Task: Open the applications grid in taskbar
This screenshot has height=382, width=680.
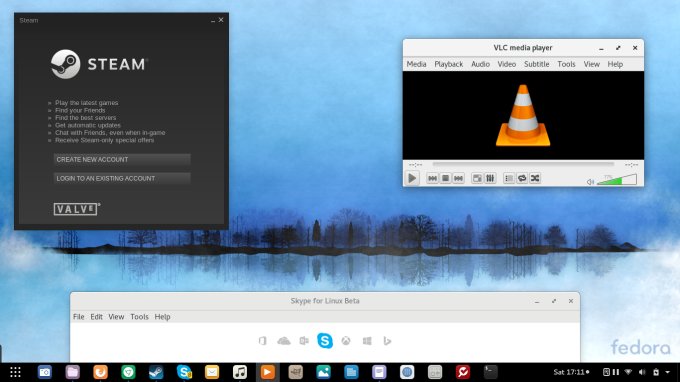Action: [15, 372]
